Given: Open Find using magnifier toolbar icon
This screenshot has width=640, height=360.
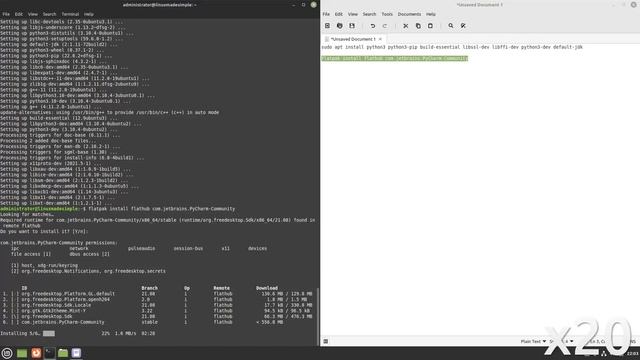Looking at the screenshot, I should 451,26.
